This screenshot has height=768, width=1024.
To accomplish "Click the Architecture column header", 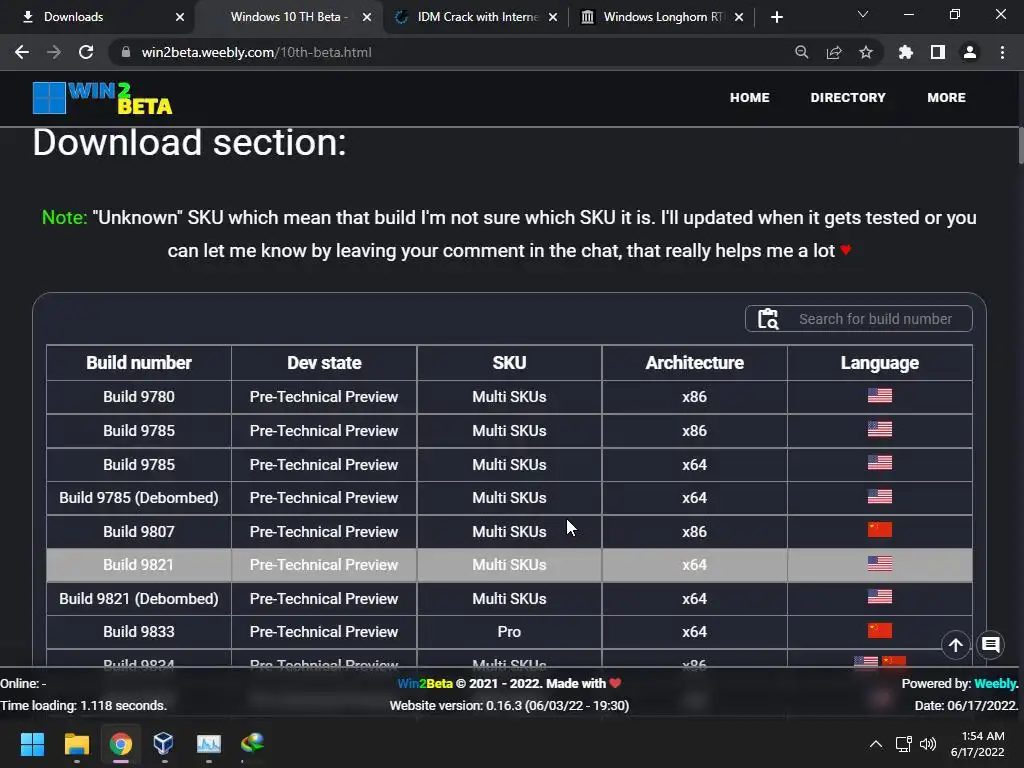I will [694, 362].
